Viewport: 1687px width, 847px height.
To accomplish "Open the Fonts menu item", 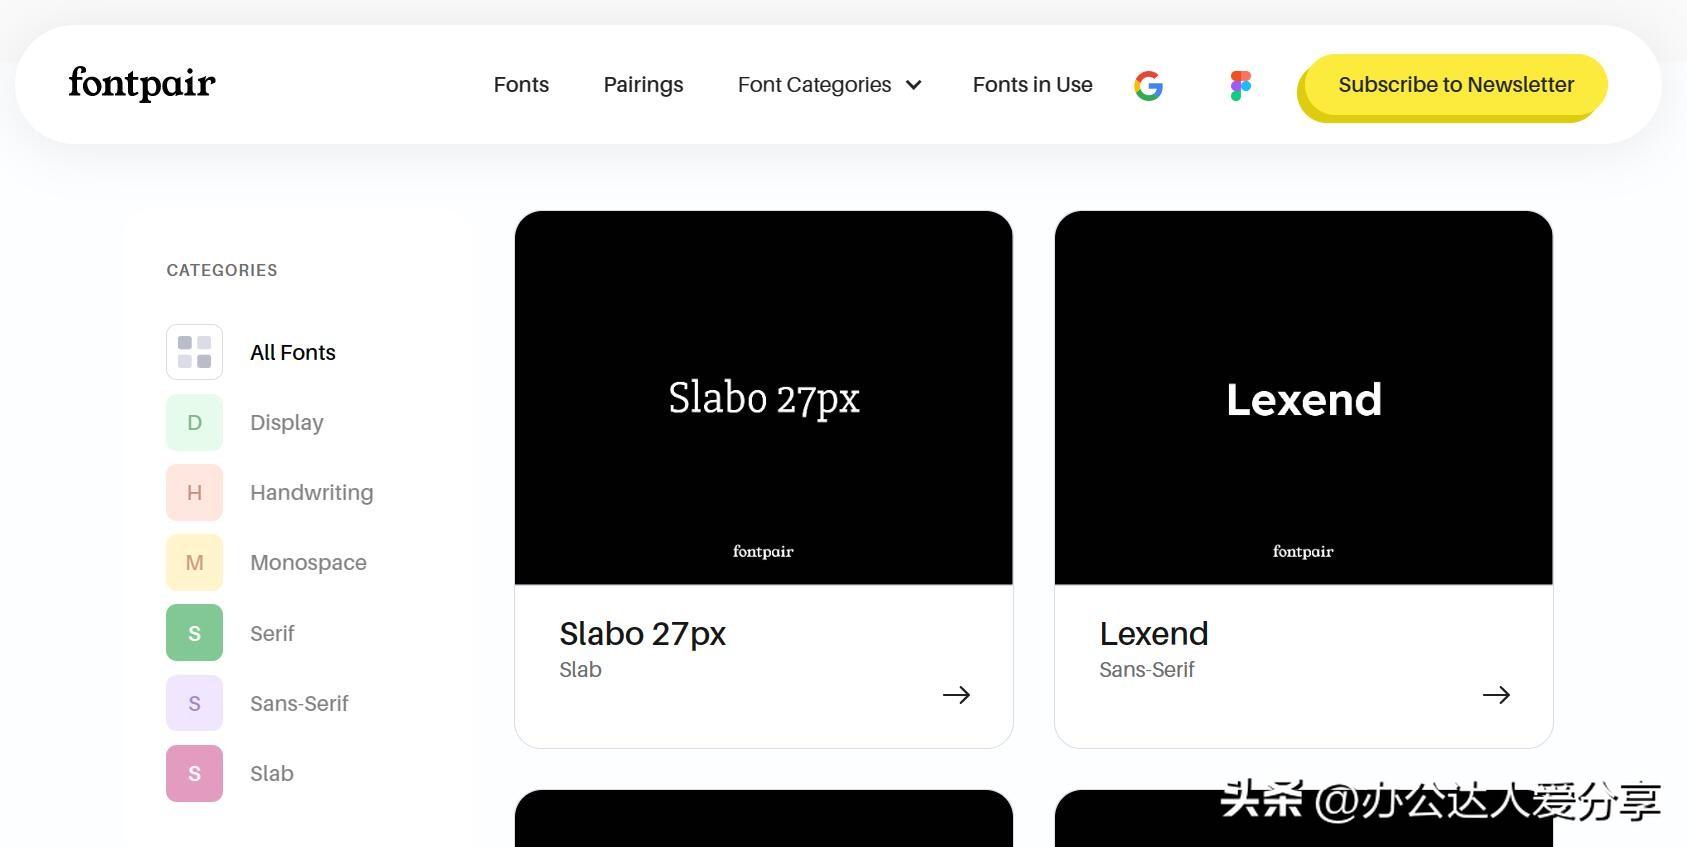I will click(x=521, y=85).
